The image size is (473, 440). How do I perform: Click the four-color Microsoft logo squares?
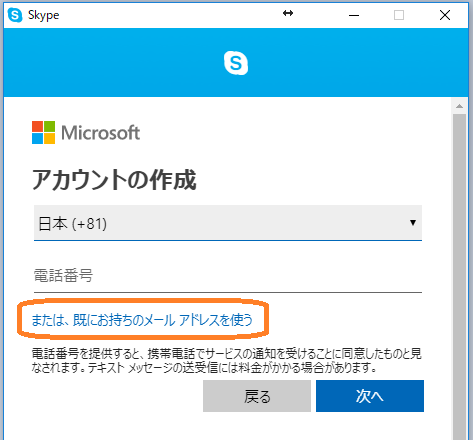[x=43, y=133]
